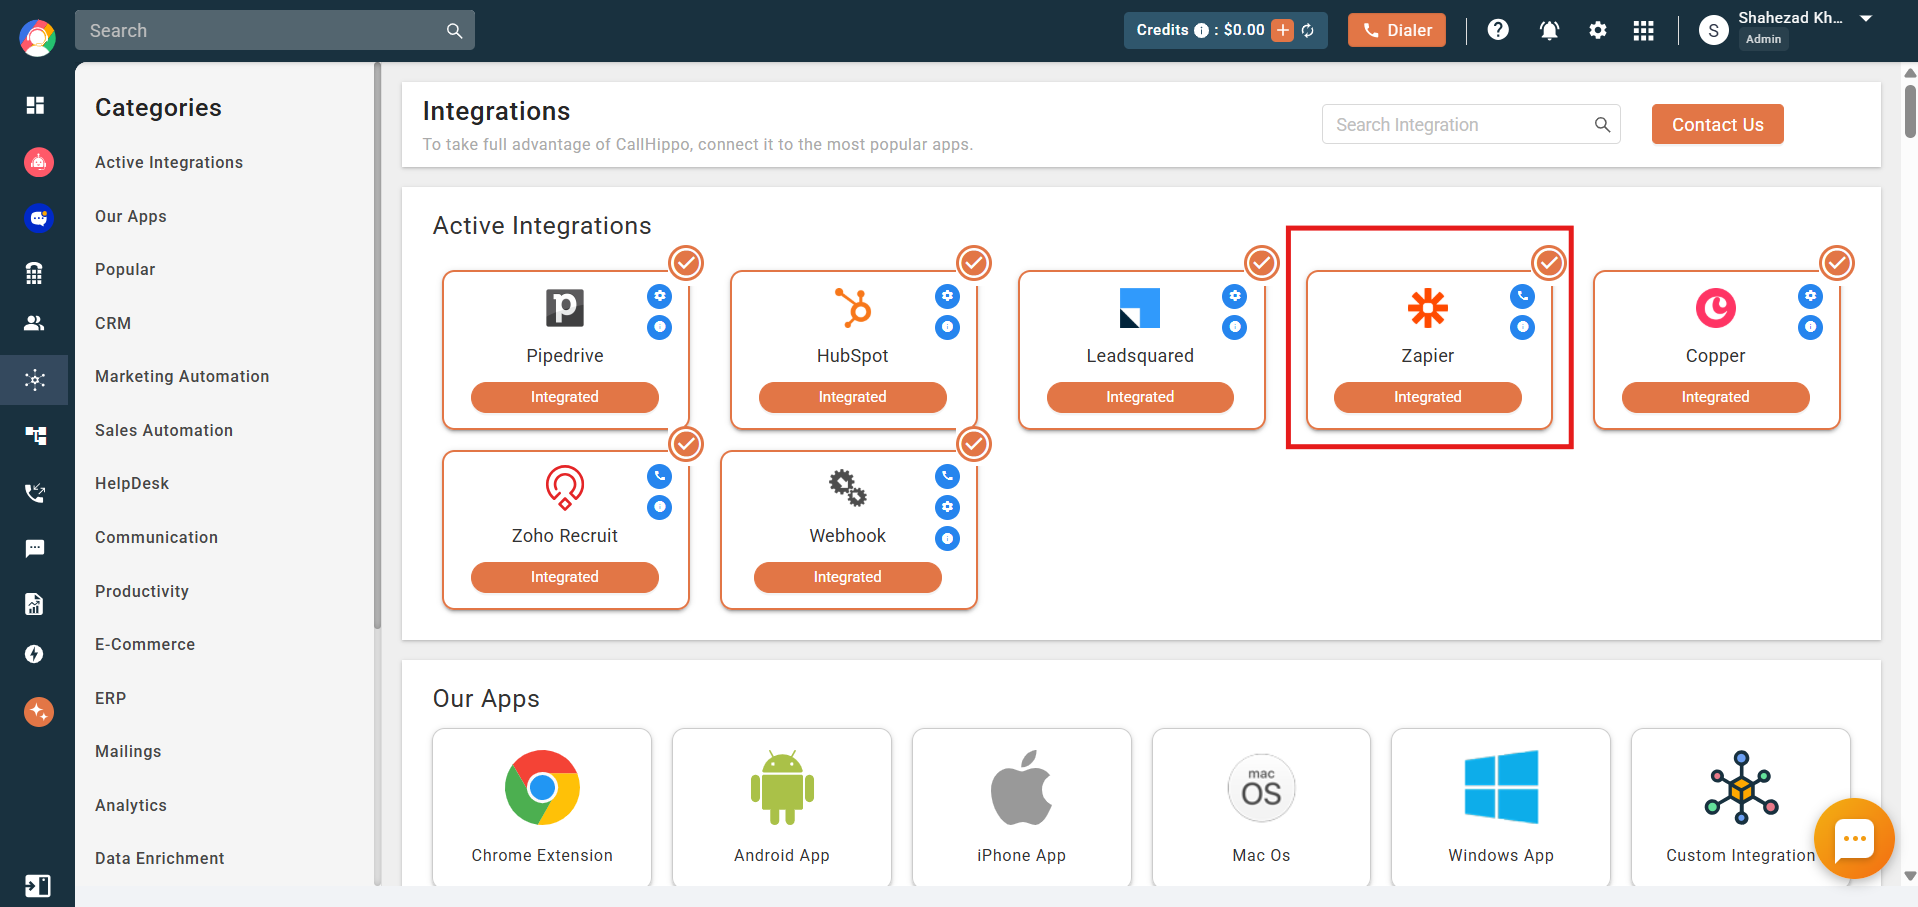Open the iPhone App tile
1918x907 pixels.
point(1021,807)
